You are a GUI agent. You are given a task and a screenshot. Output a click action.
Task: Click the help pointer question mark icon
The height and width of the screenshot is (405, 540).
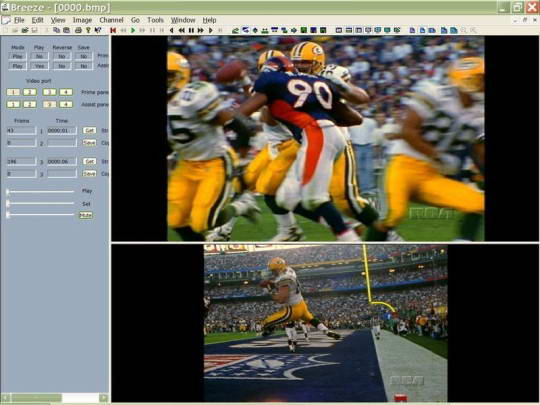pos(98,30)
